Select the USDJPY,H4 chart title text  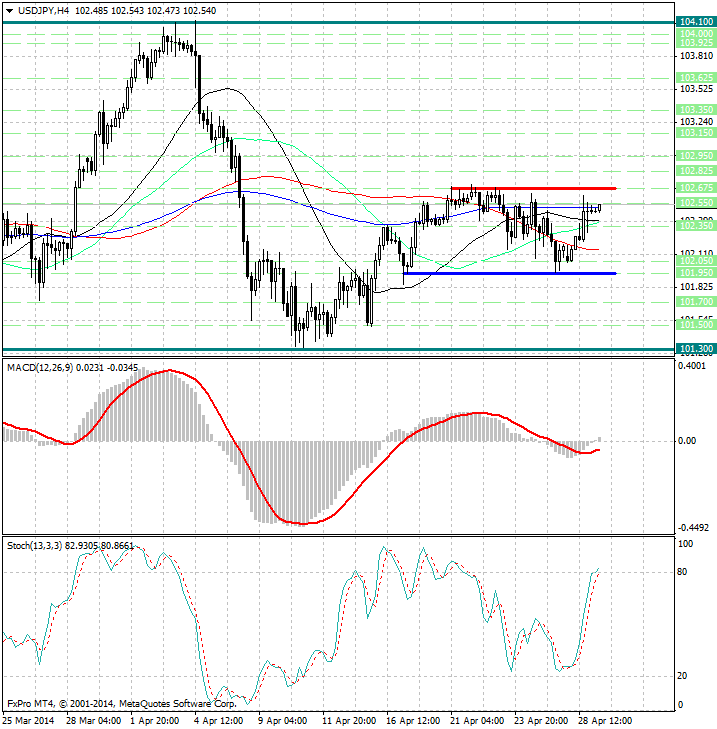click(x=43, y=10)
